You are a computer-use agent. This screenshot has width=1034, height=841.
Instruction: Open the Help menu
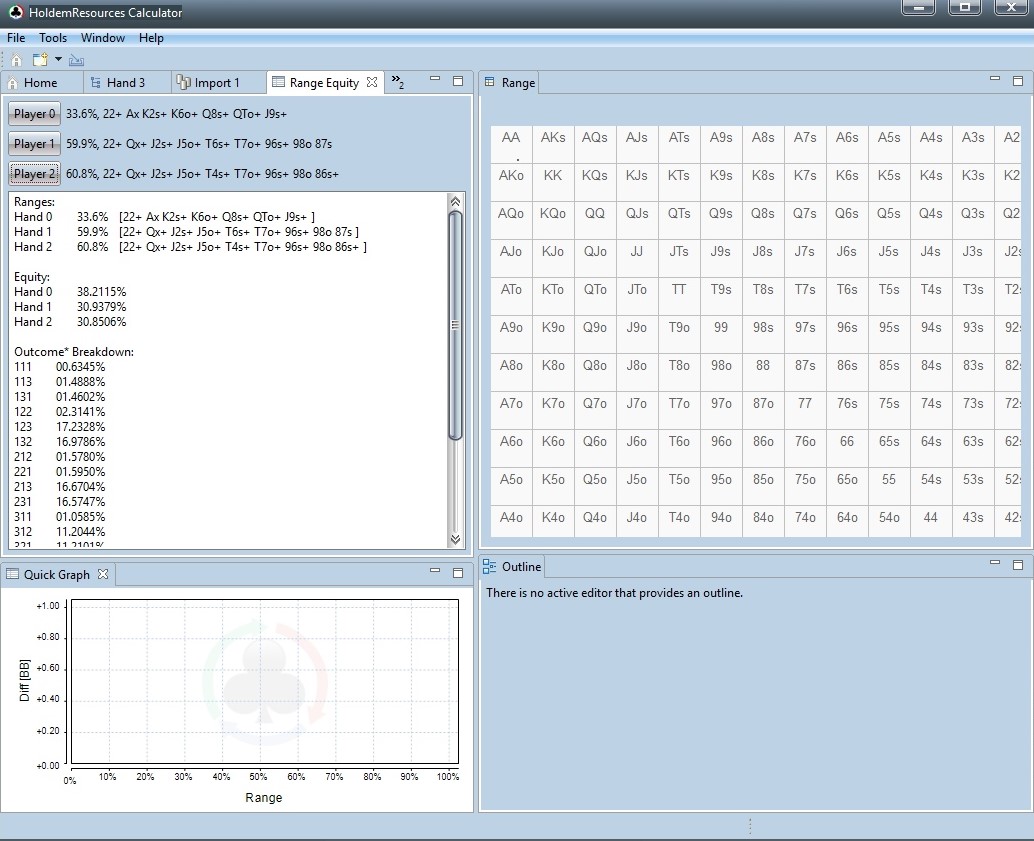point(151,38)
